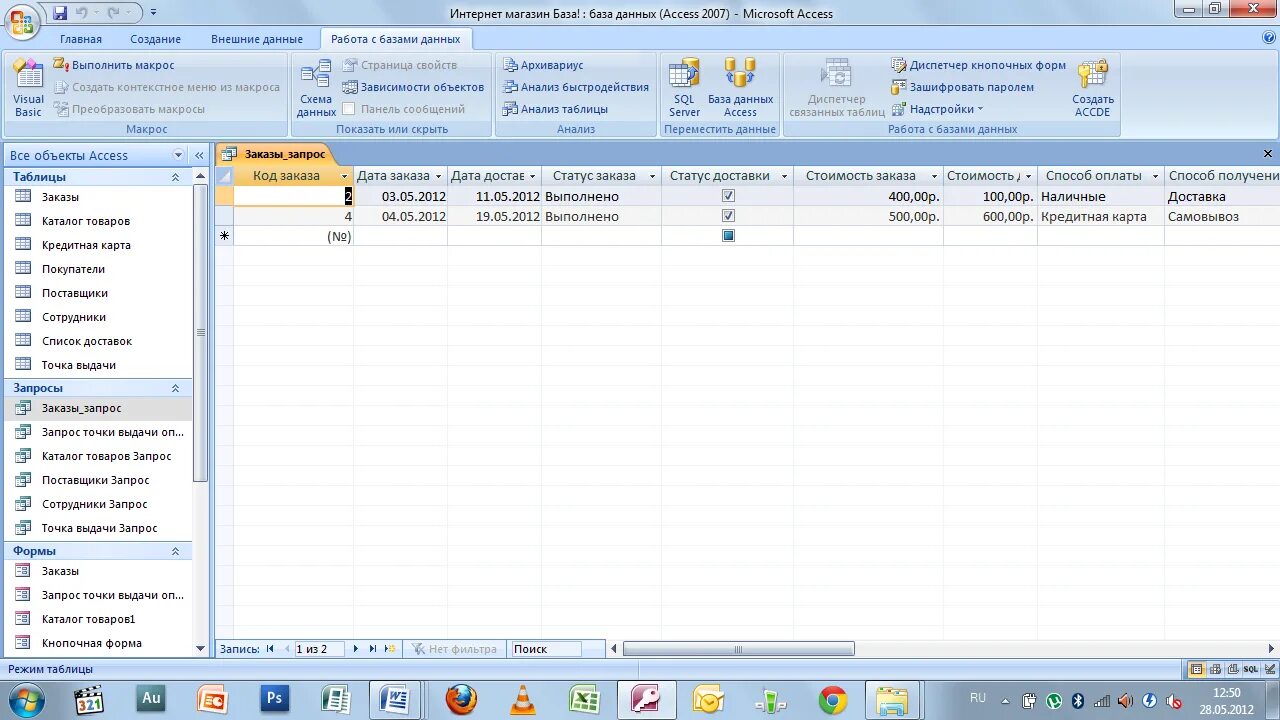Switch to SQL view in status bar

(1251, 669)
